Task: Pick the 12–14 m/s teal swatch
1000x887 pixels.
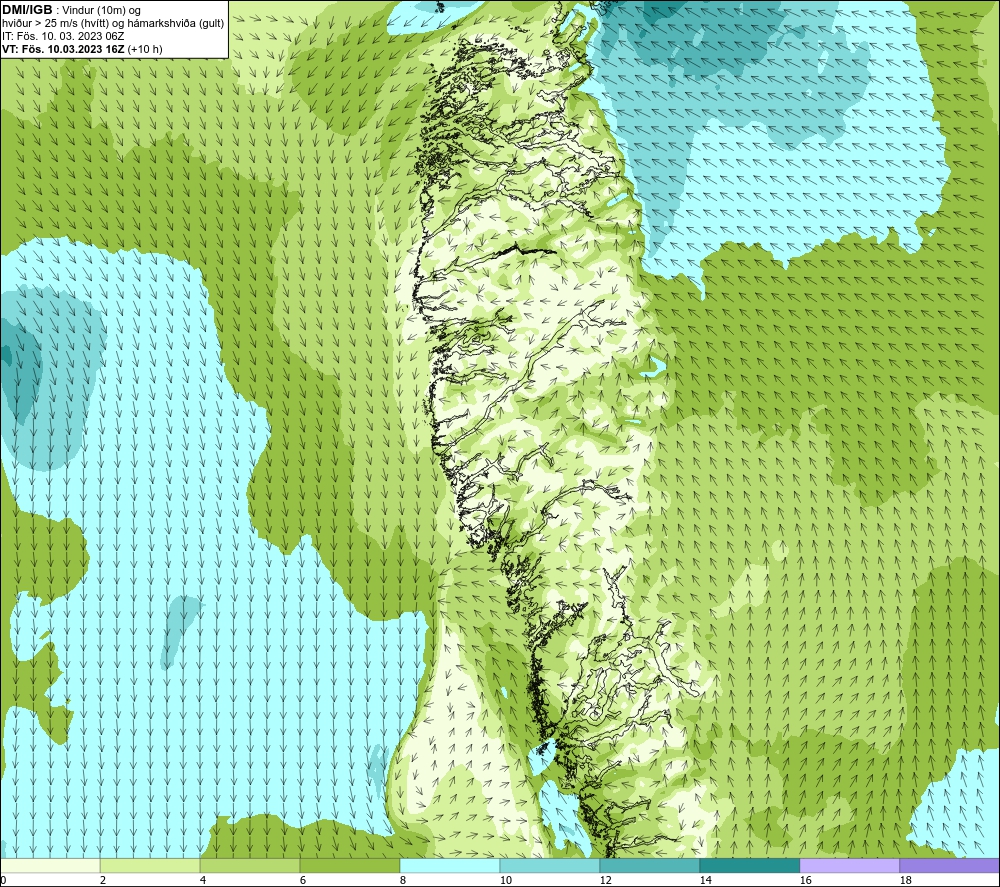Action: [649, 866]
